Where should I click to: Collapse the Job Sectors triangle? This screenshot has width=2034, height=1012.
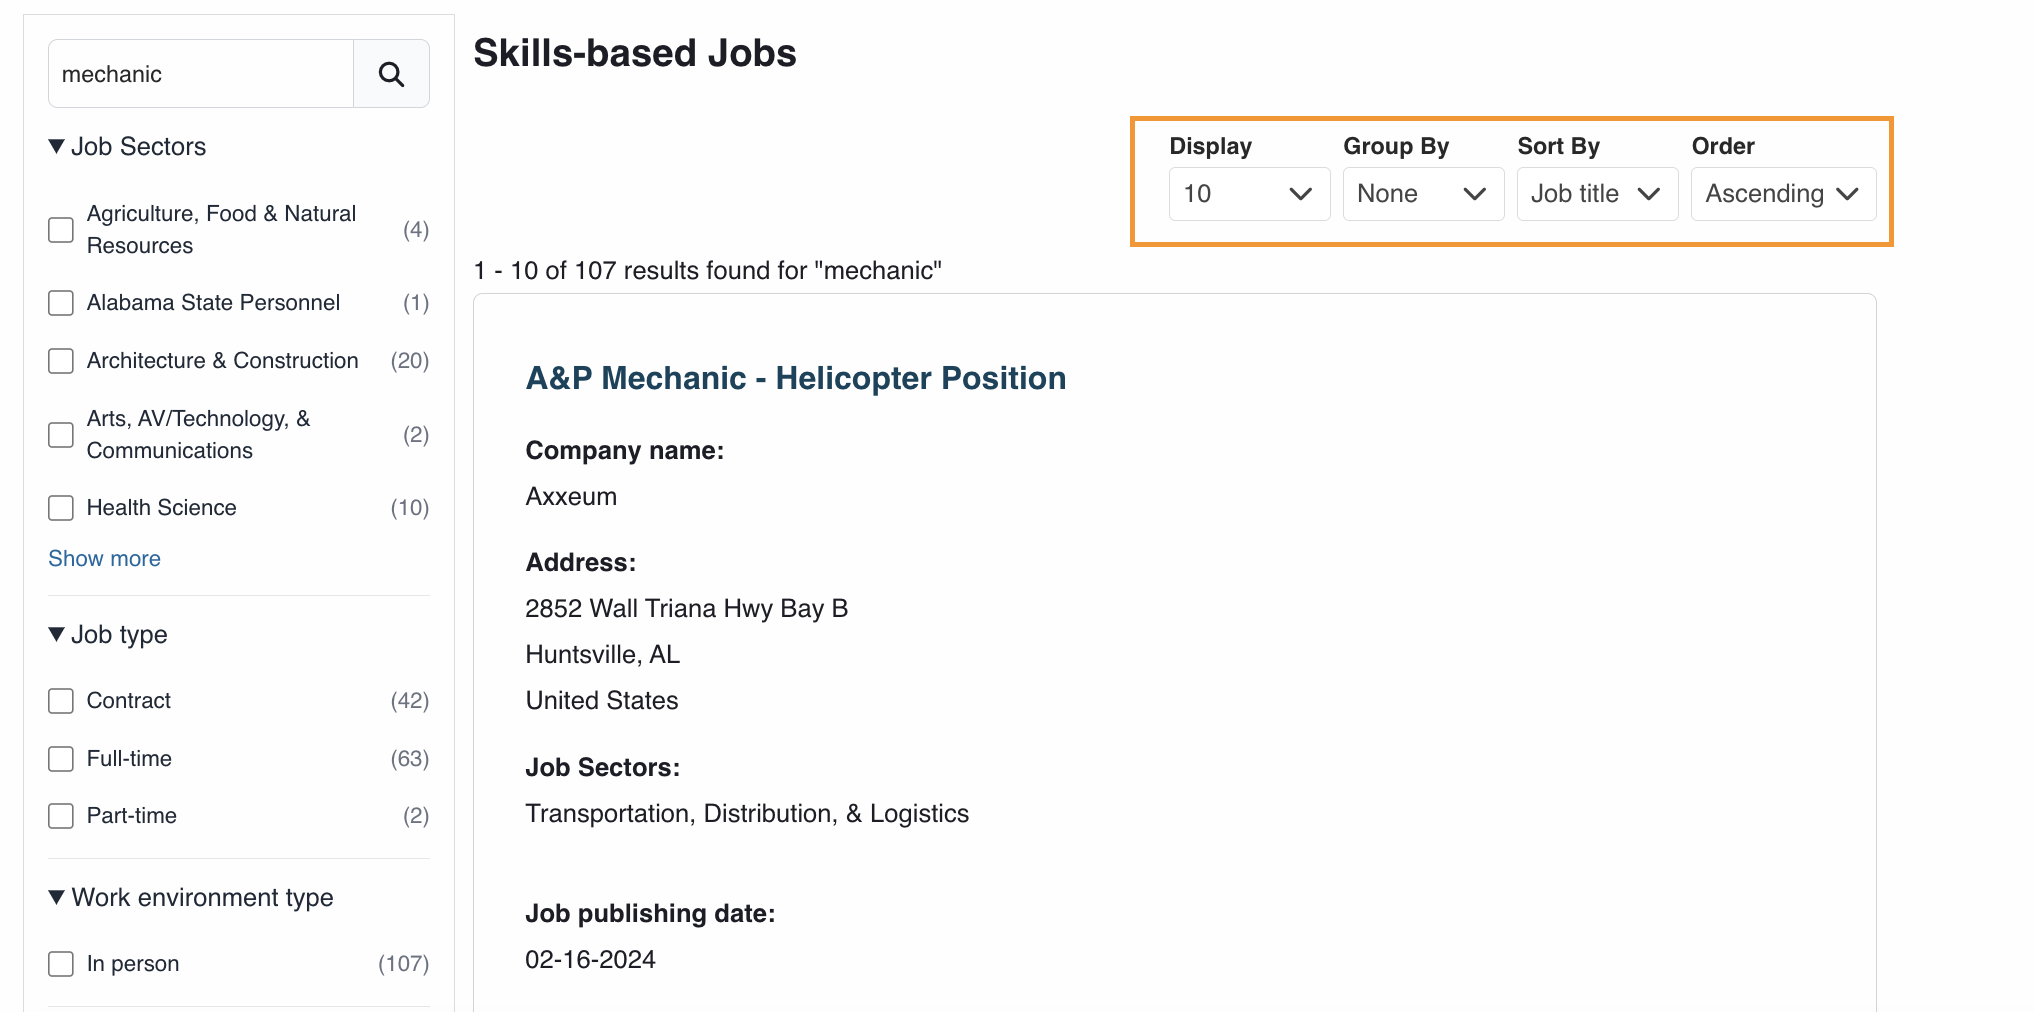tap(57, 146)
